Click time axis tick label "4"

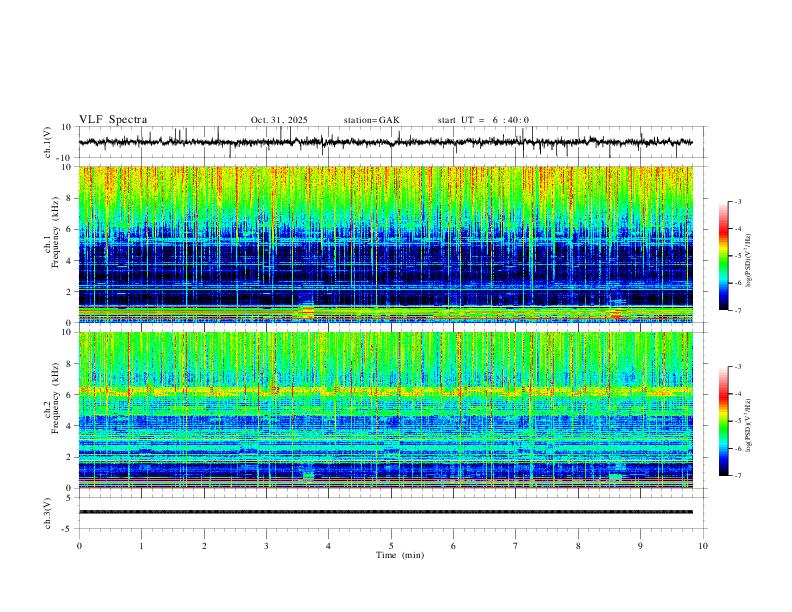pyautogui.click(x=329, y=546)
